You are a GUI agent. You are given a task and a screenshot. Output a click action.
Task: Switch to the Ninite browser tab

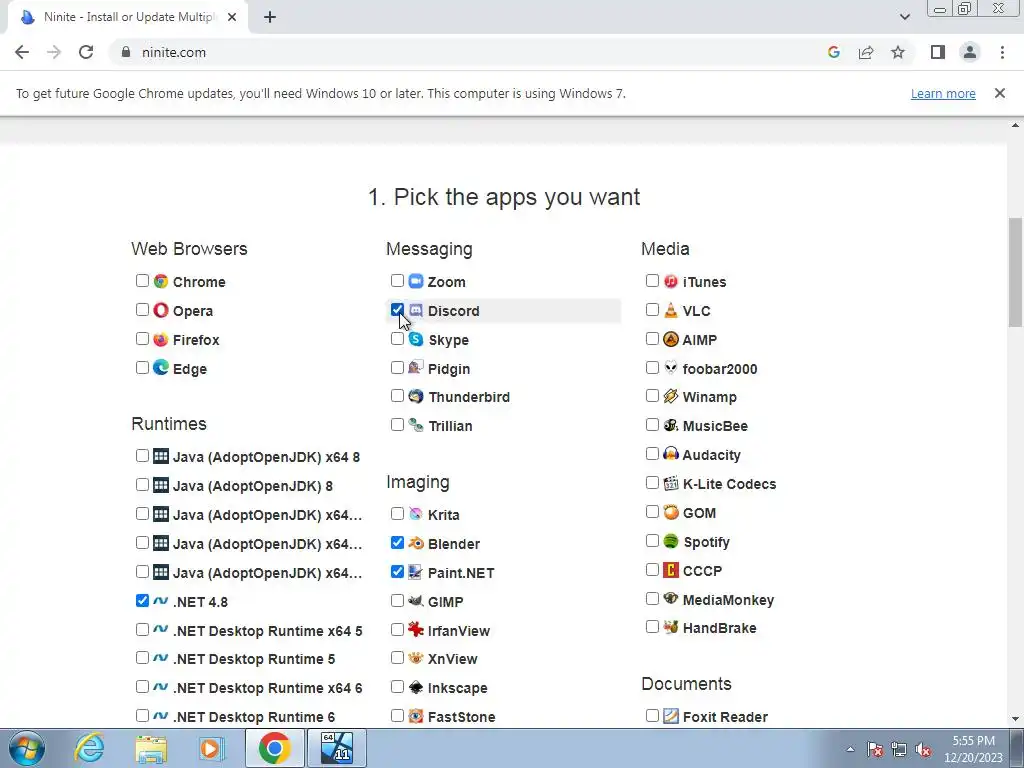[x=127, y=17]
